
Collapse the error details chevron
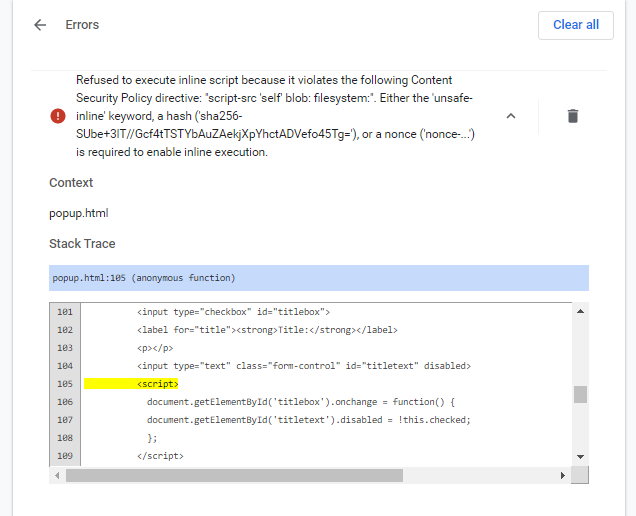tap(511, 116)
